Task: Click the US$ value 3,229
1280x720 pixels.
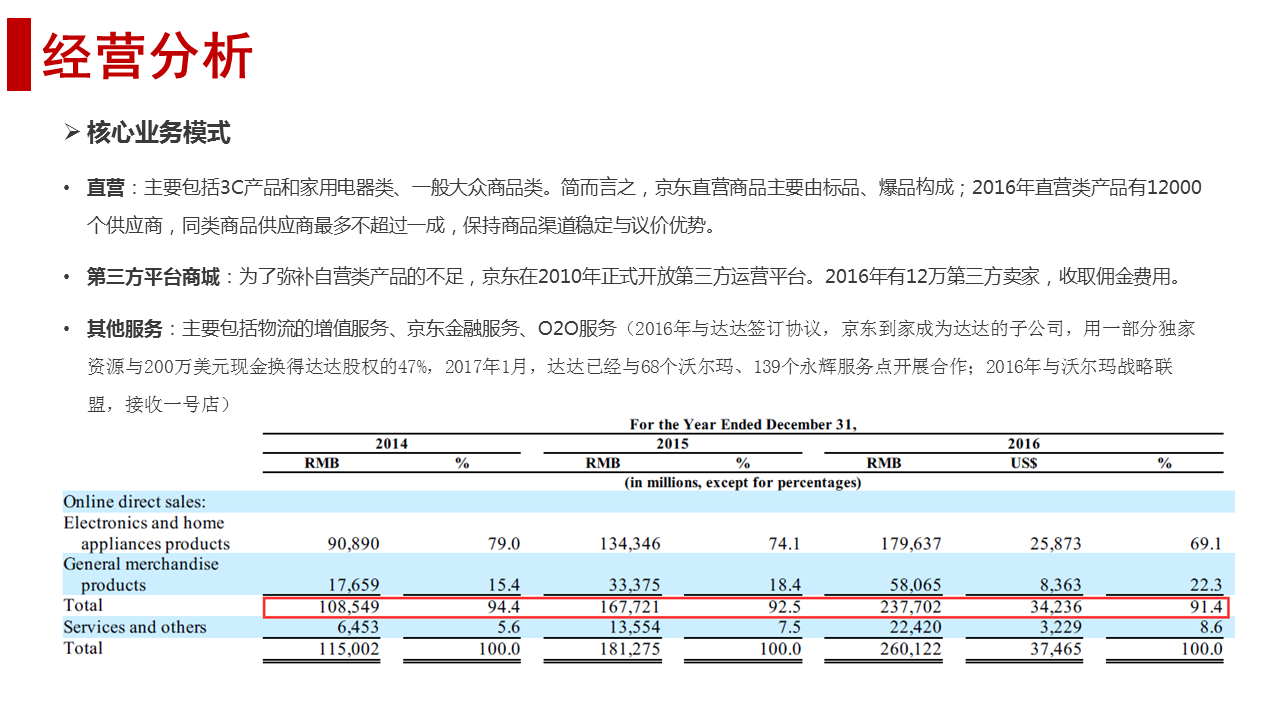Action: (x=1061, y=628)
